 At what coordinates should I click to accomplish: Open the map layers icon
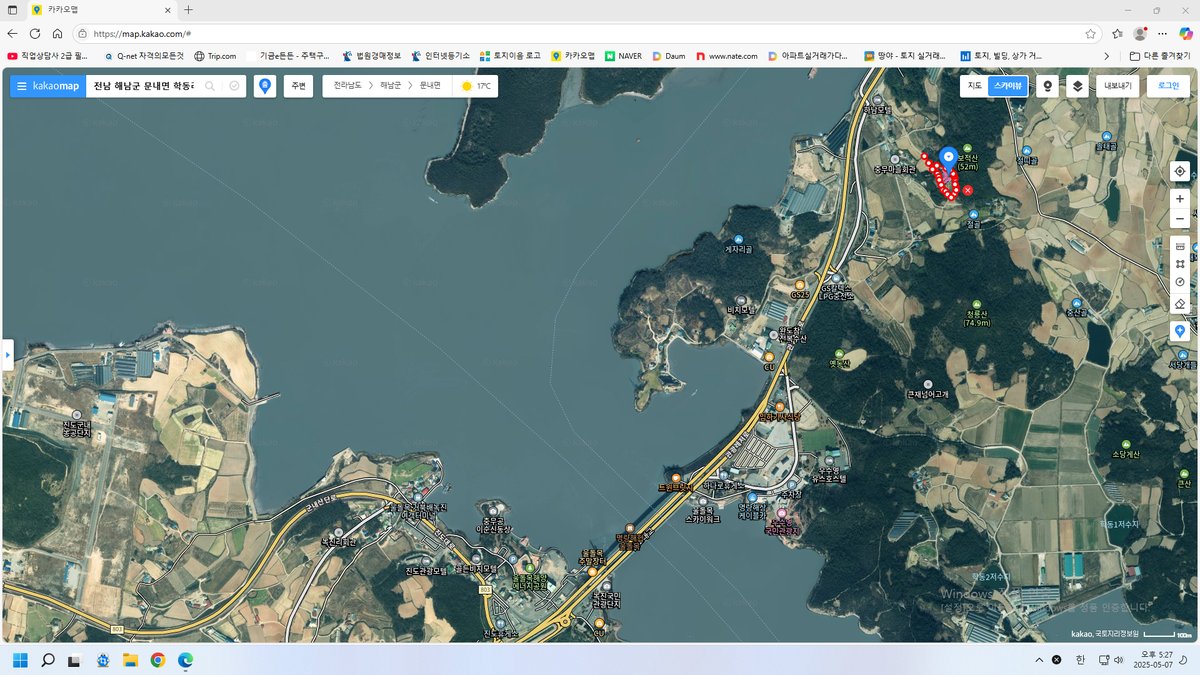click(1077, 86)
